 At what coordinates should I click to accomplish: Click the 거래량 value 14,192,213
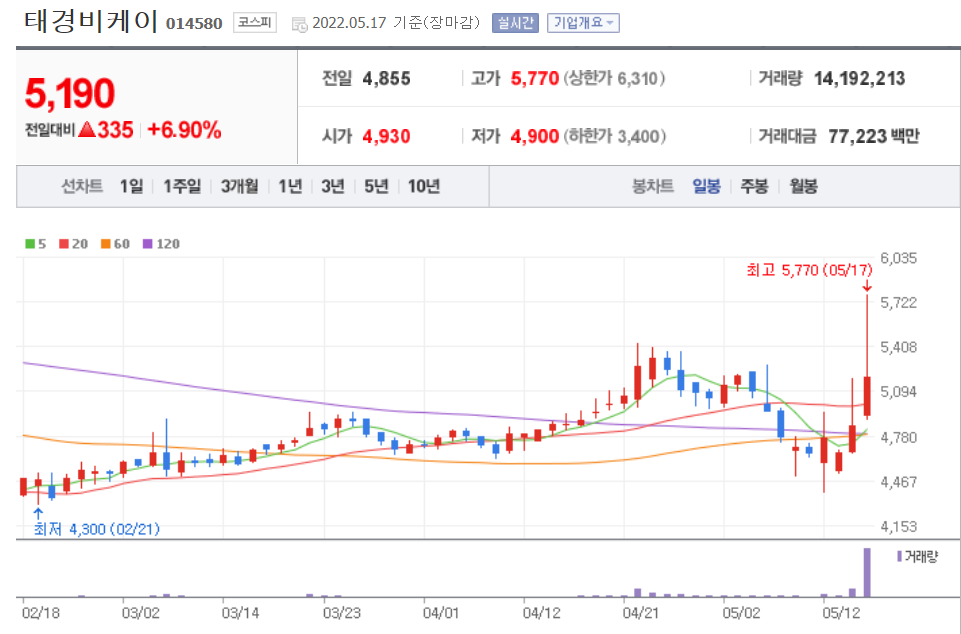coord(859,78)
